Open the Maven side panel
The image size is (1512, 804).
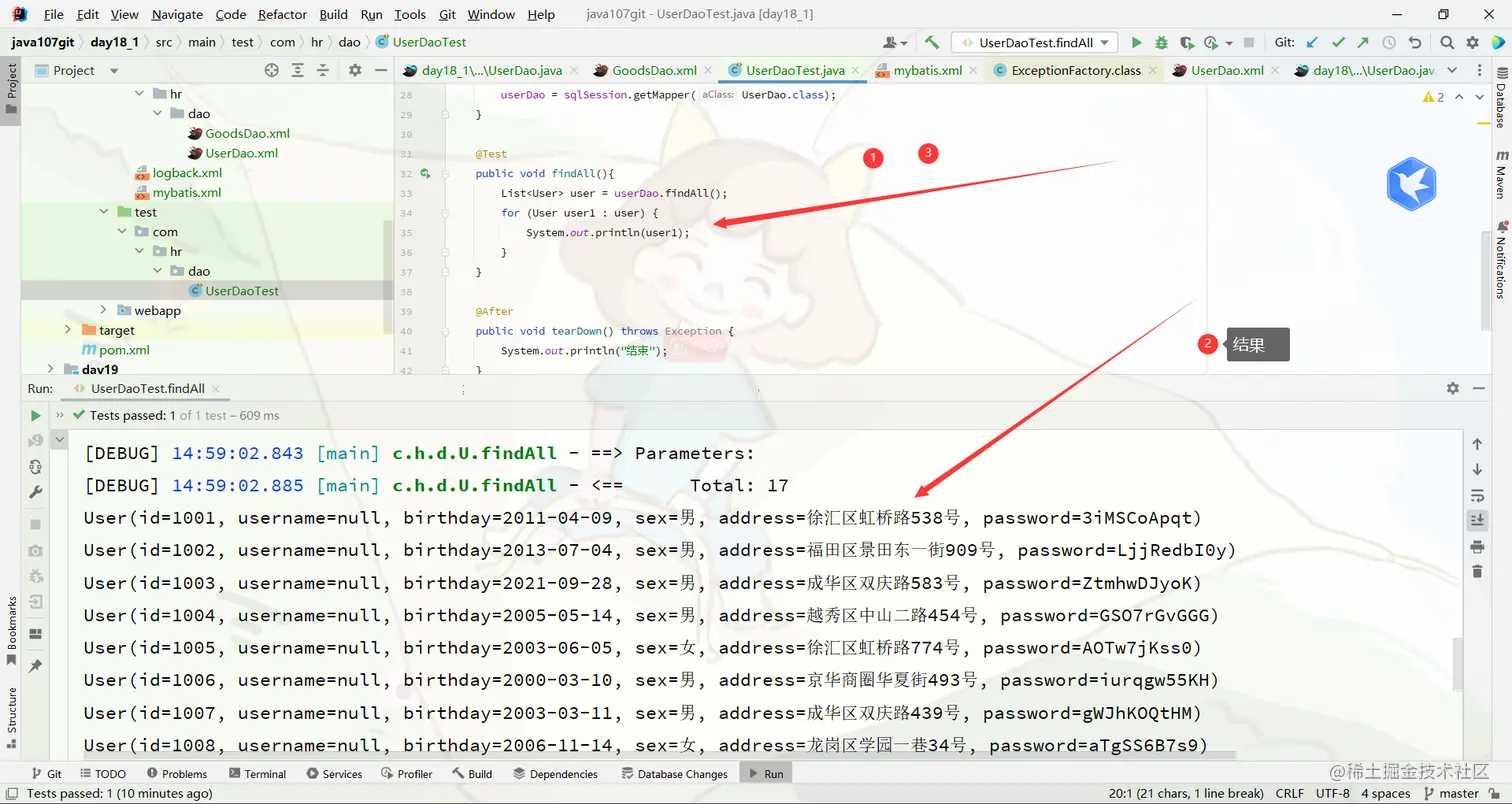pyautogui.click(x=1501, y=174)
